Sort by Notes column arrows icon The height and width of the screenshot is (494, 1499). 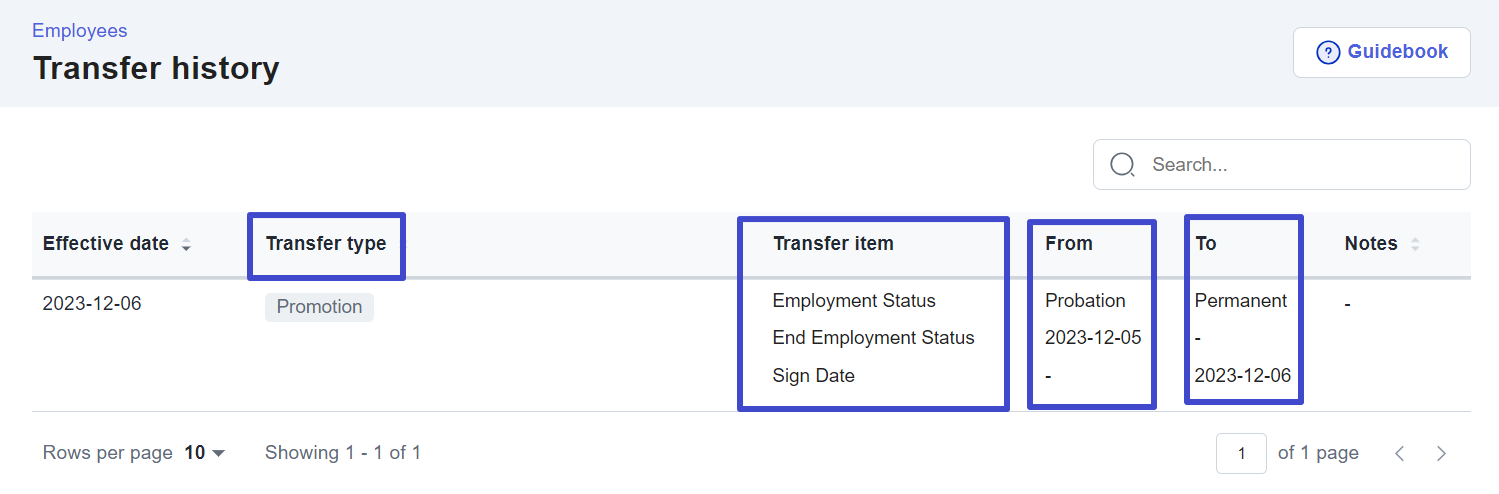[1415, 245]
